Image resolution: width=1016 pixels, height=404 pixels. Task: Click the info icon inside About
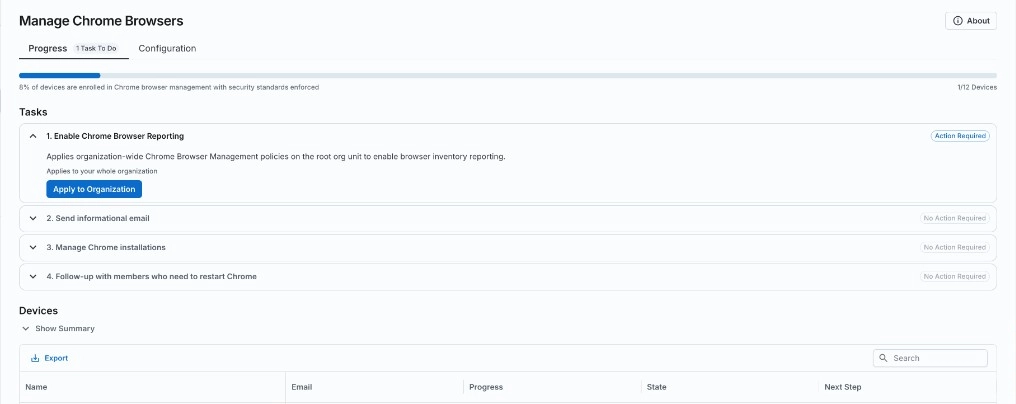958,21
